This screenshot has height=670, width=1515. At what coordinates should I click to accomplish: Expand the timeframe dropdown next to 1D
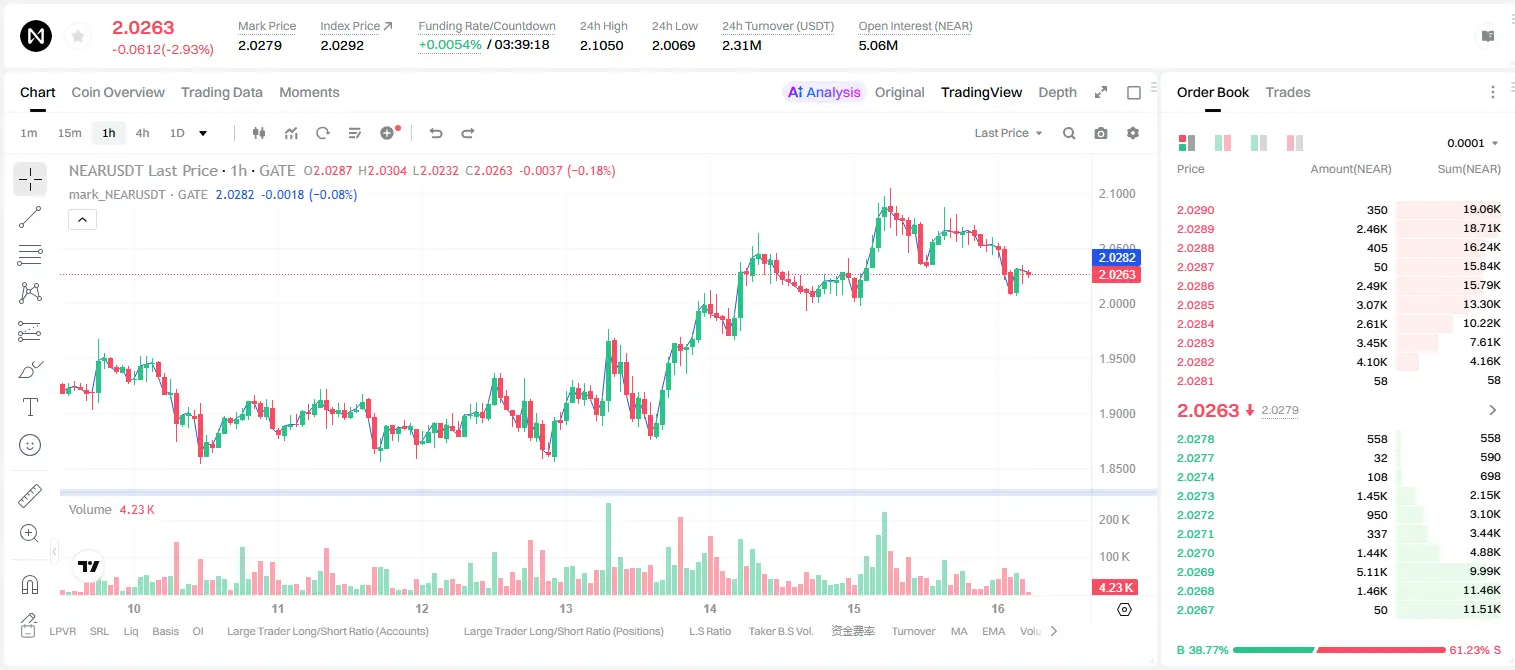[x=203, y=133]
